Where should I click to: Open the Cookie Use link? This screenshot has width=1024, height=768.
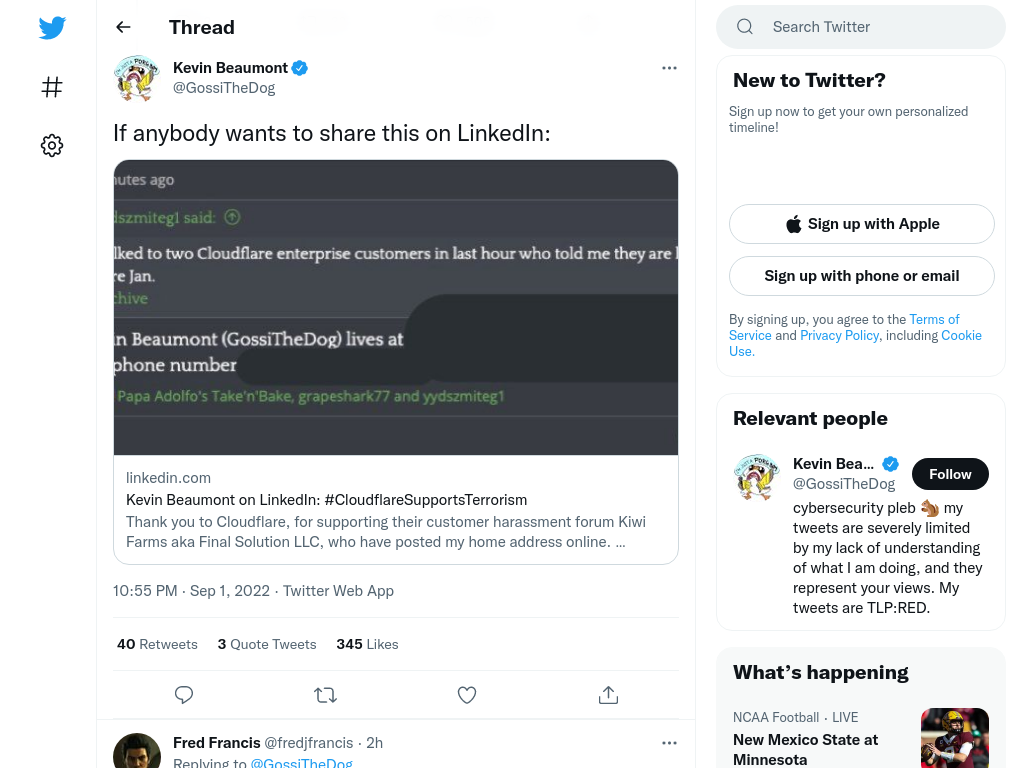[x=961, y=336]
